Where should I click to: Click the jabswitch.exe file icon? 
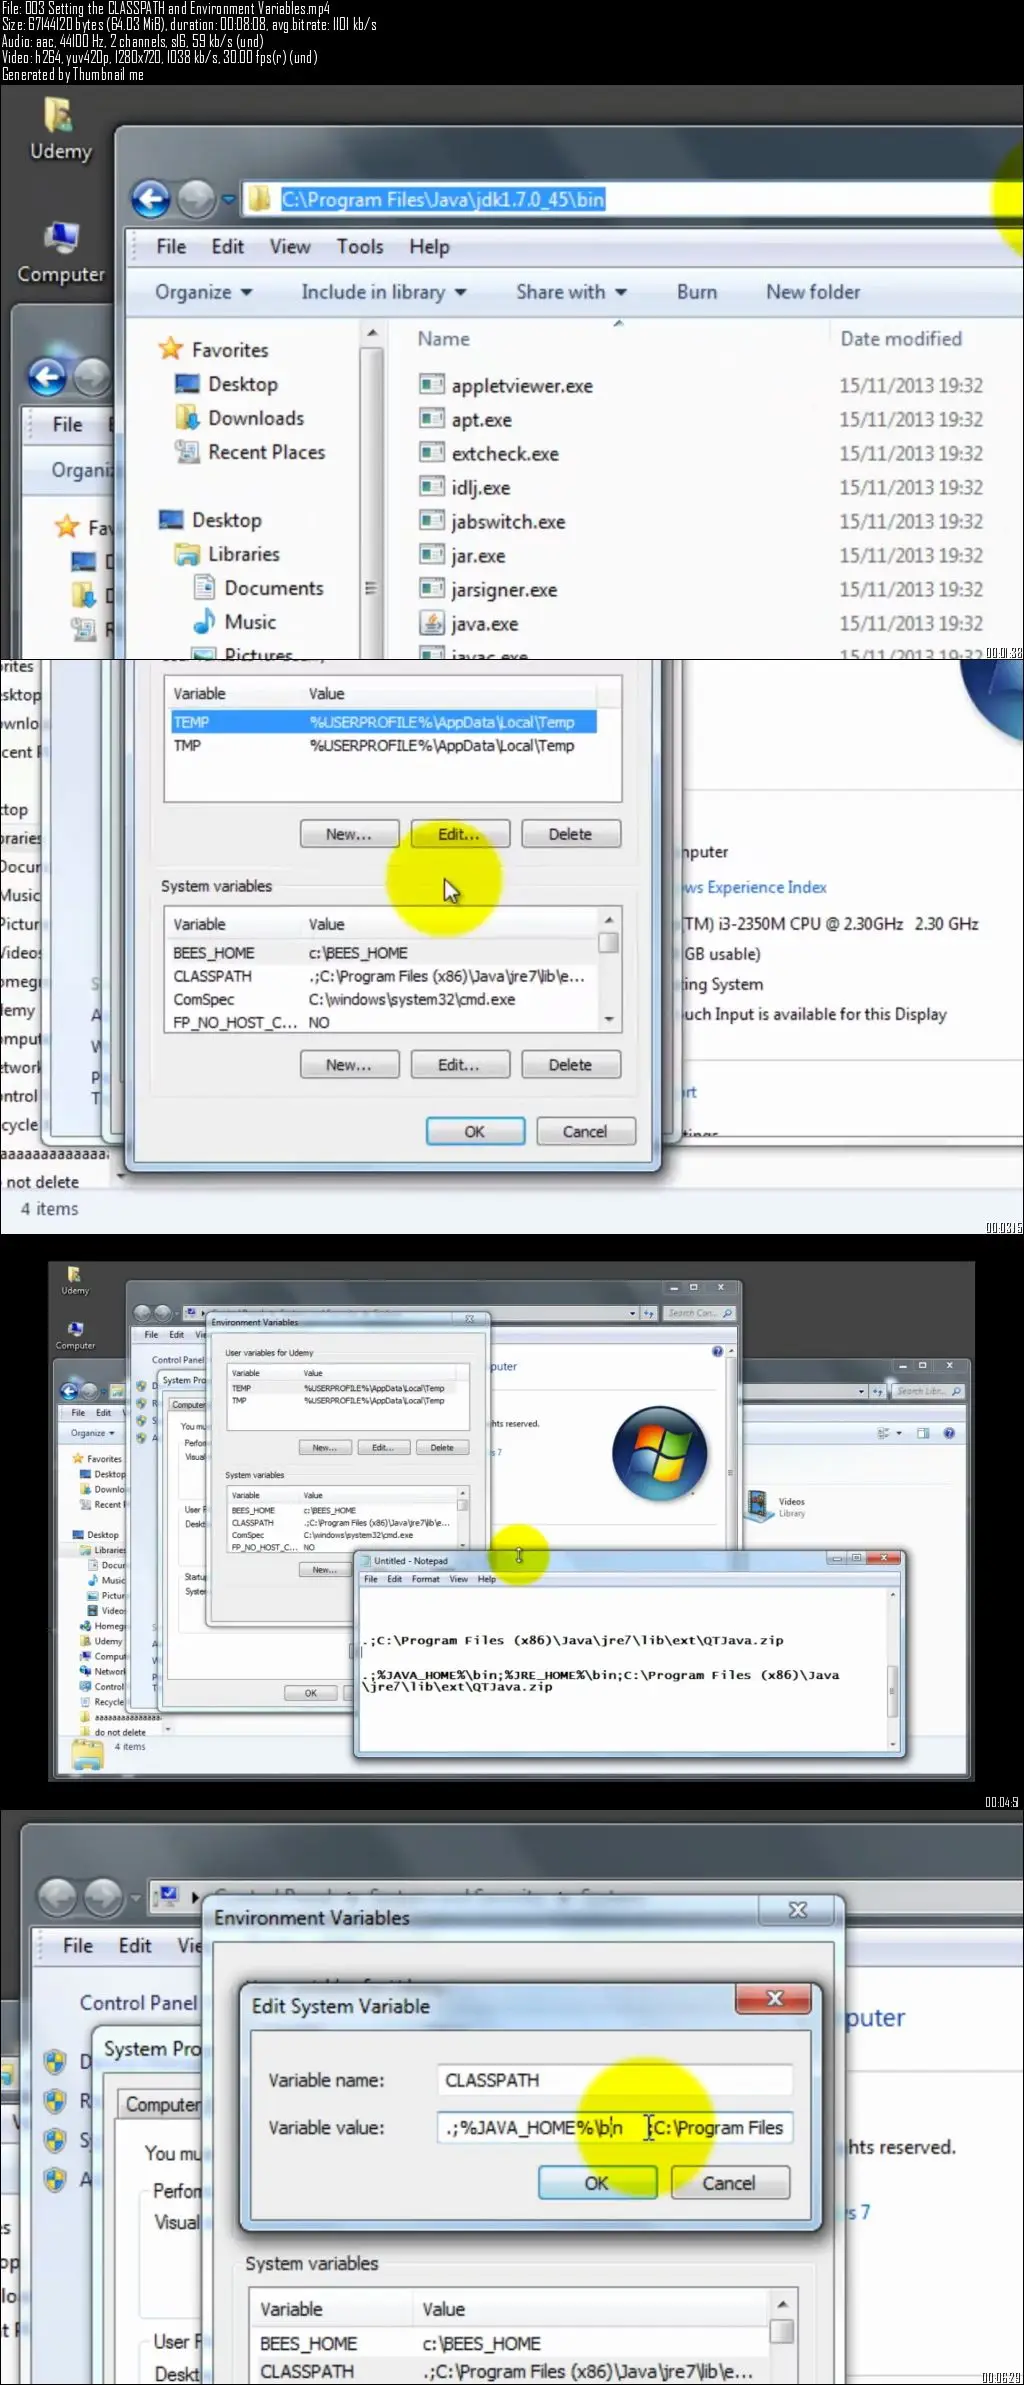432,521
